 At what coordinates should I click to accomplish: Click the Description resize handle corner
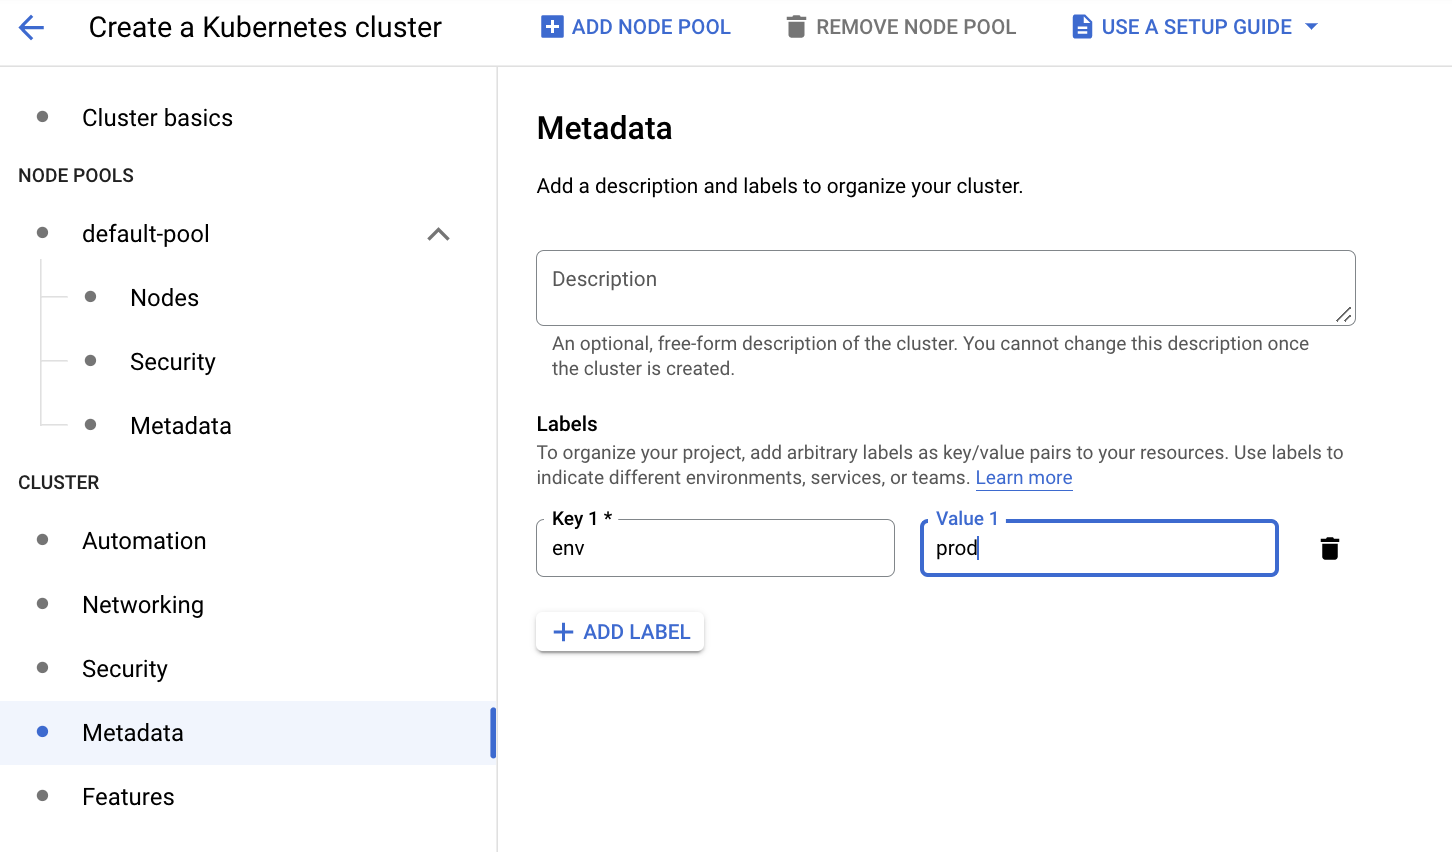[1344, 314]
